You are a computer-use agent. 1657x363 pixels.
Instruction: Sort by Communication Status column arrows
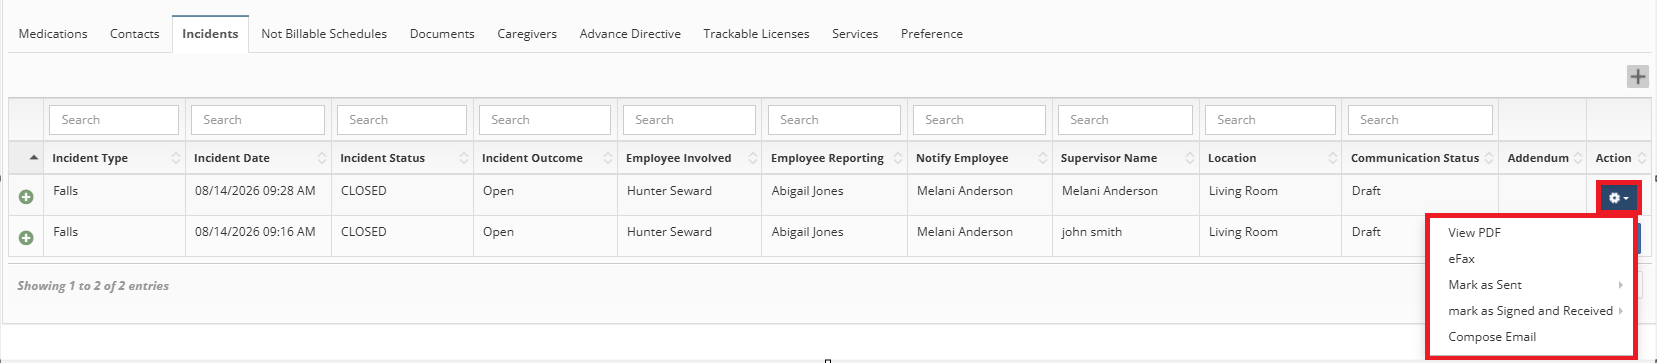click(x=1489, y=158)
